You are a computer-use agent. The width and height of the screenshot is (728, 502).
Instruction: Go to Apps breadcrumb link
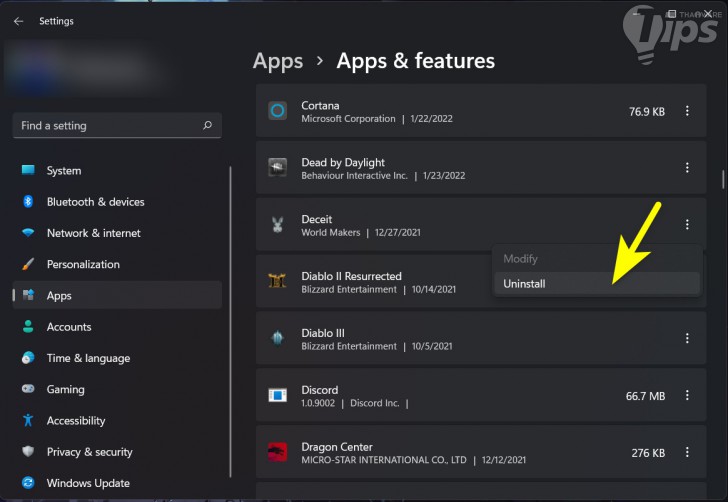point(278,61)
